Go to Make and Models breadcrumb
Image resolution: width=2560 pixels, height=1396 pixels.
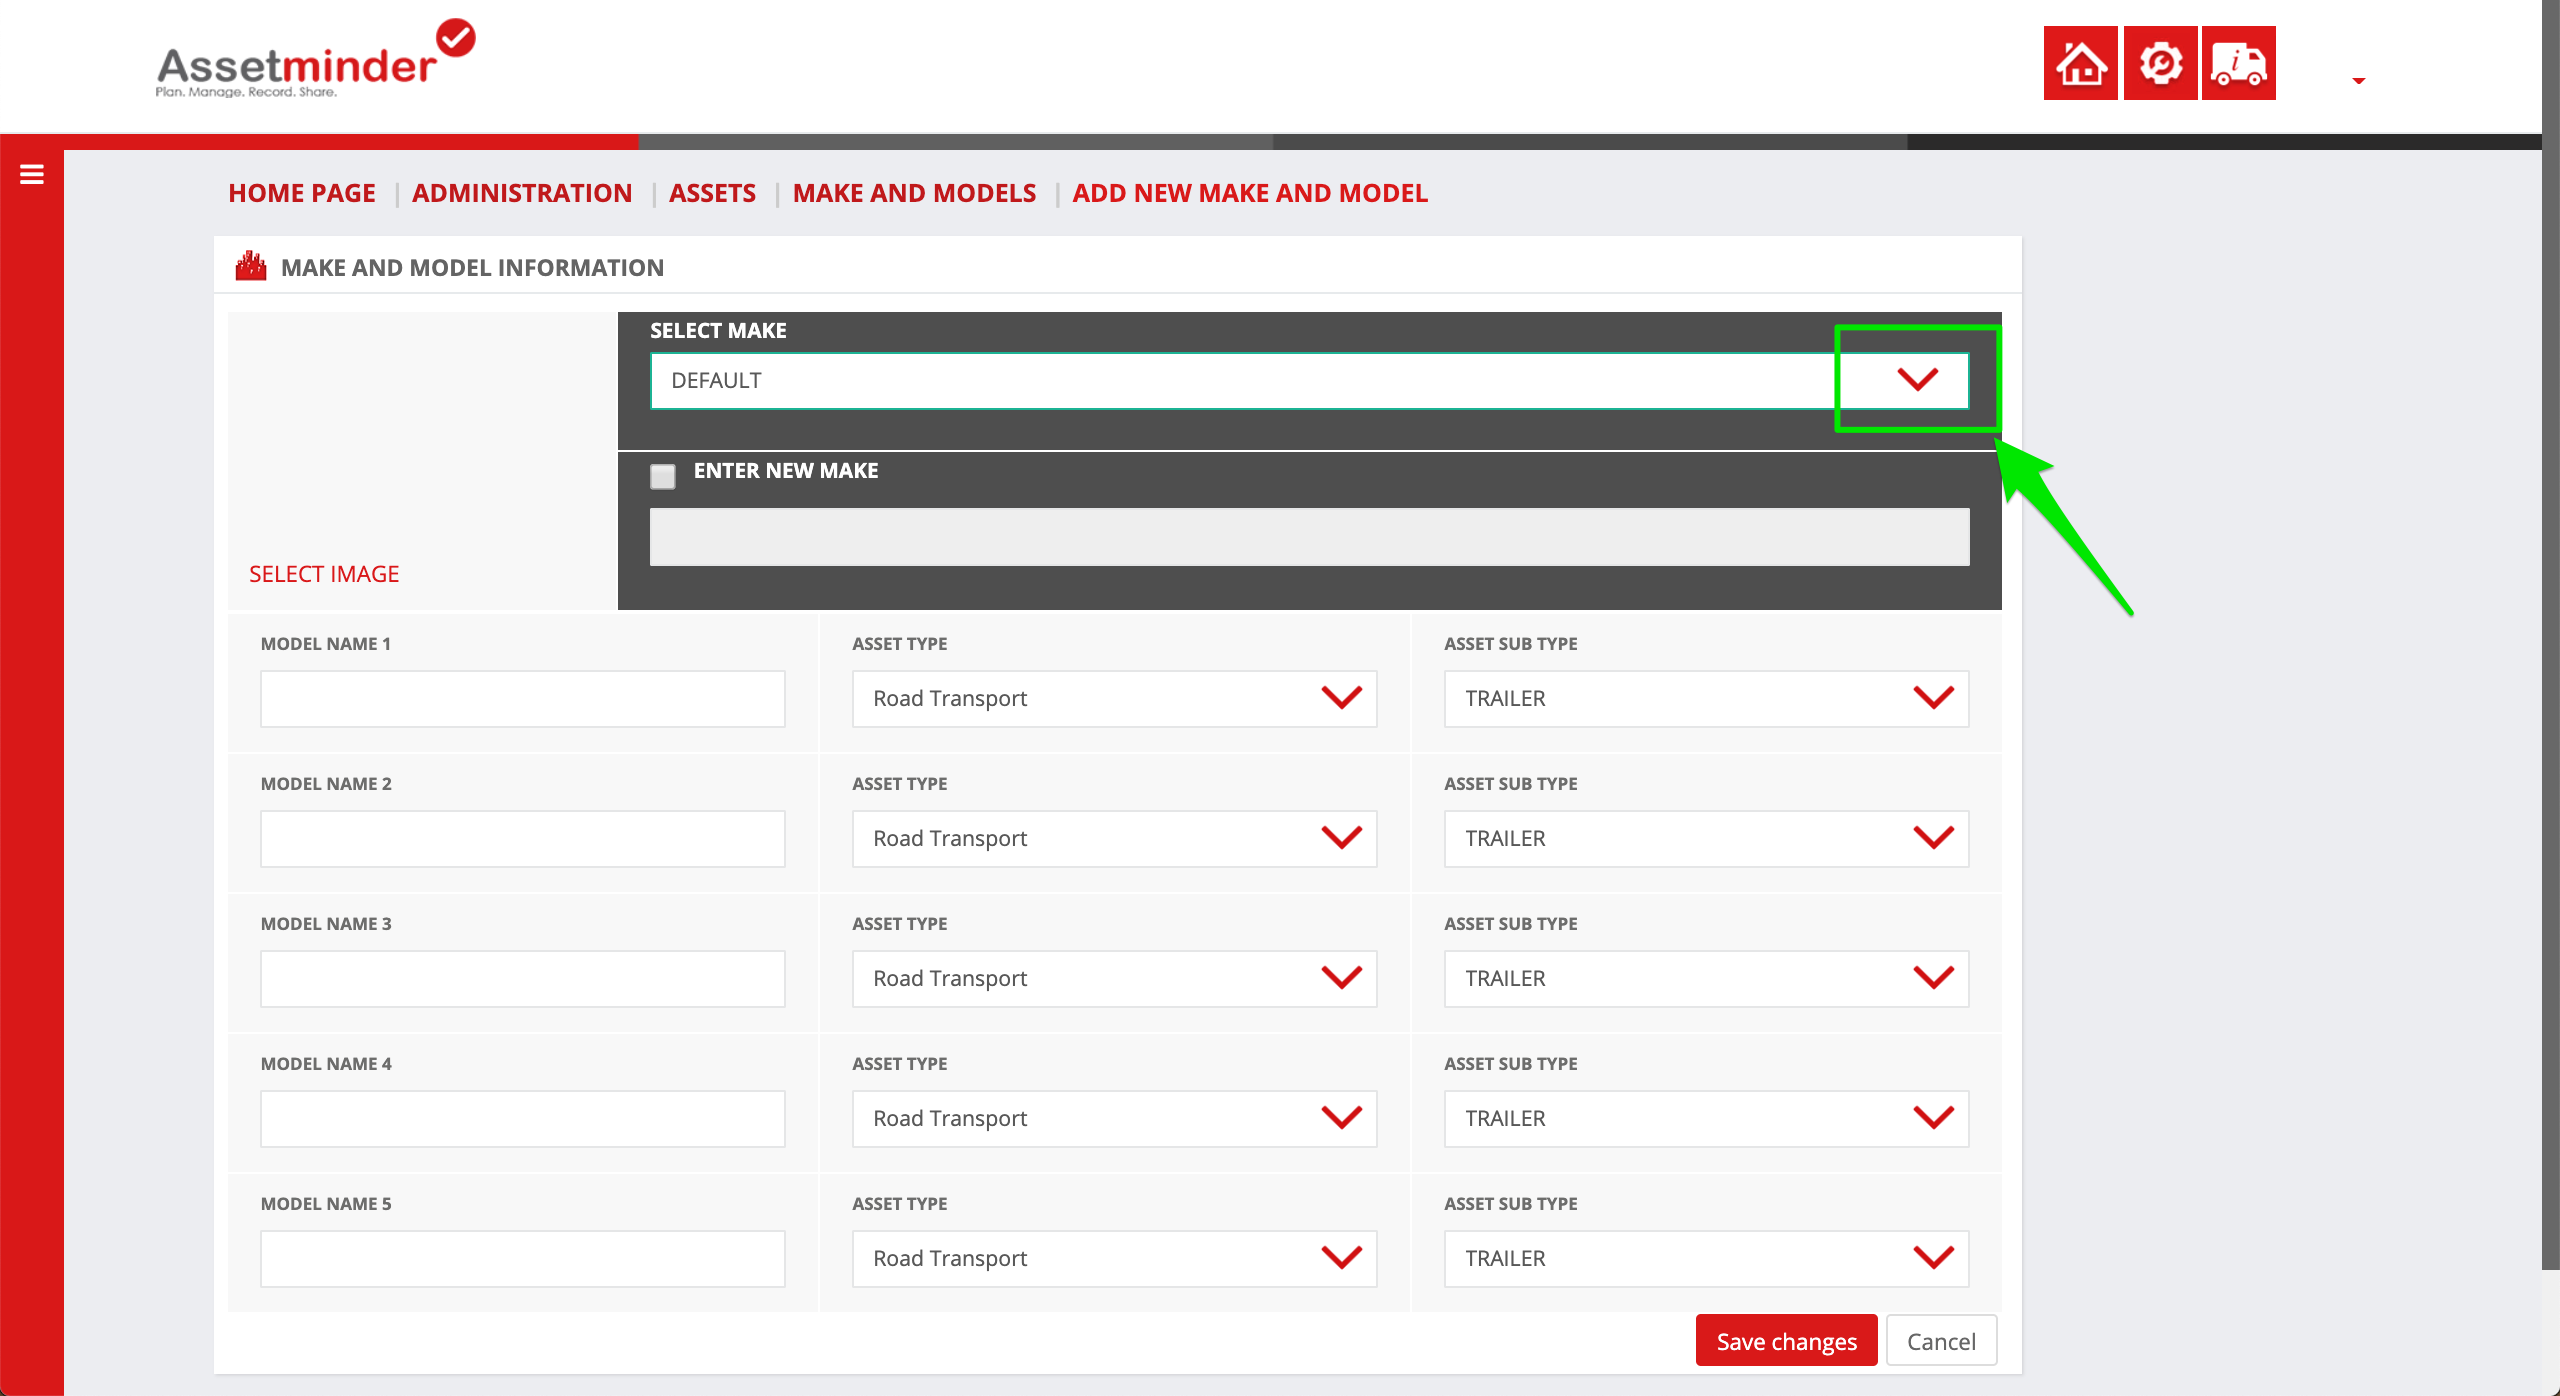coord(914,193)
